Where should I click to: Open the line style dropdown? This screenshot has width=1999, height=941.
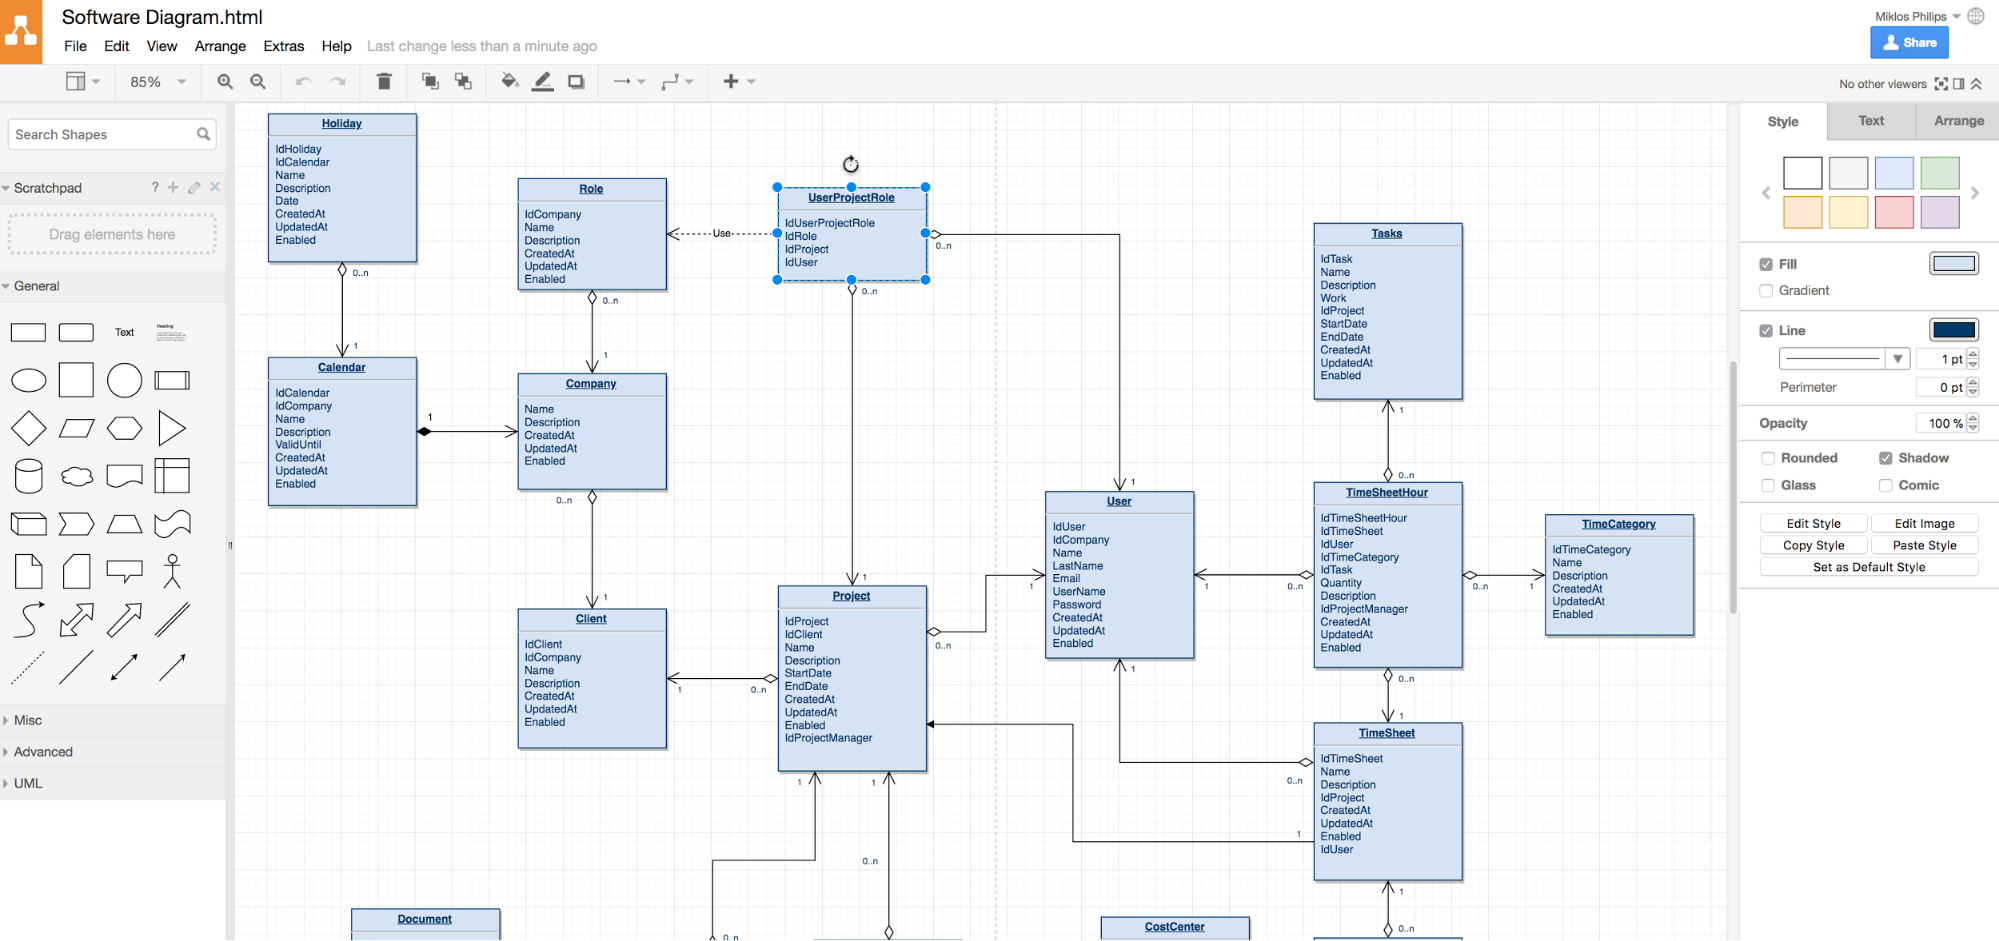coord(1844,359)
